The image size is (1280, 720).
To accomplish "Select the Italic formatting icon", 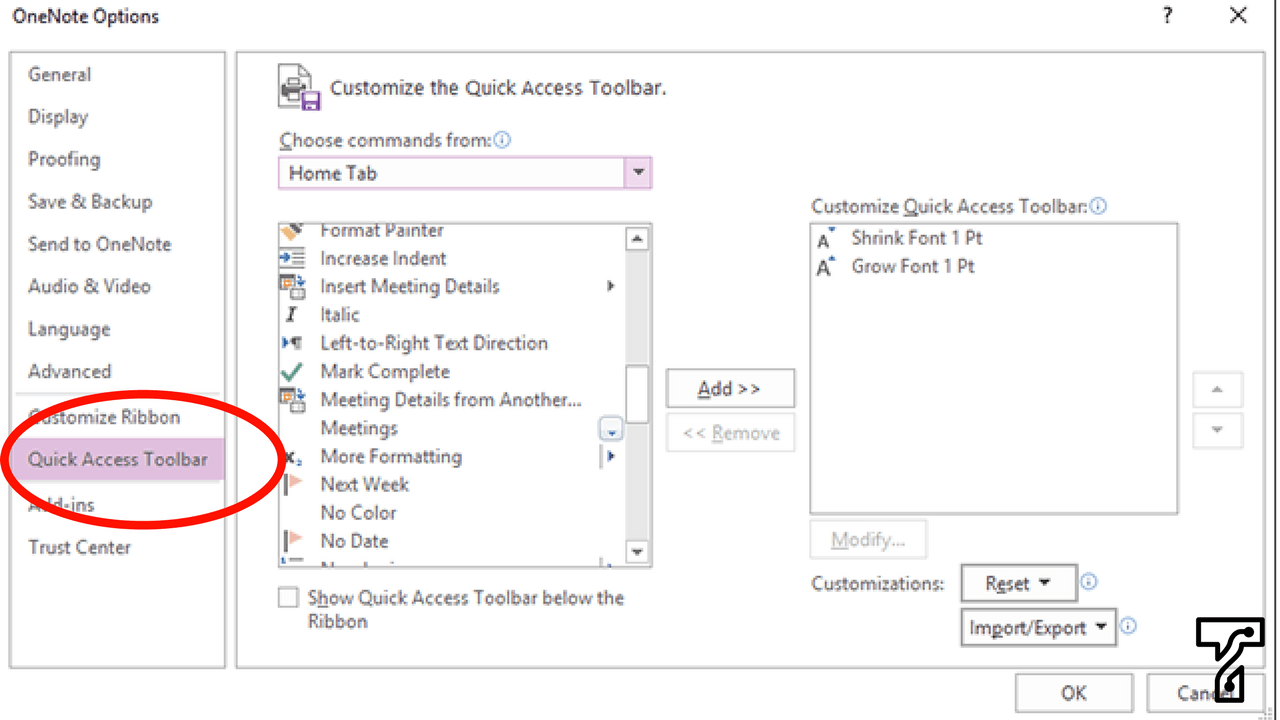I will click(x=293, y=315).
